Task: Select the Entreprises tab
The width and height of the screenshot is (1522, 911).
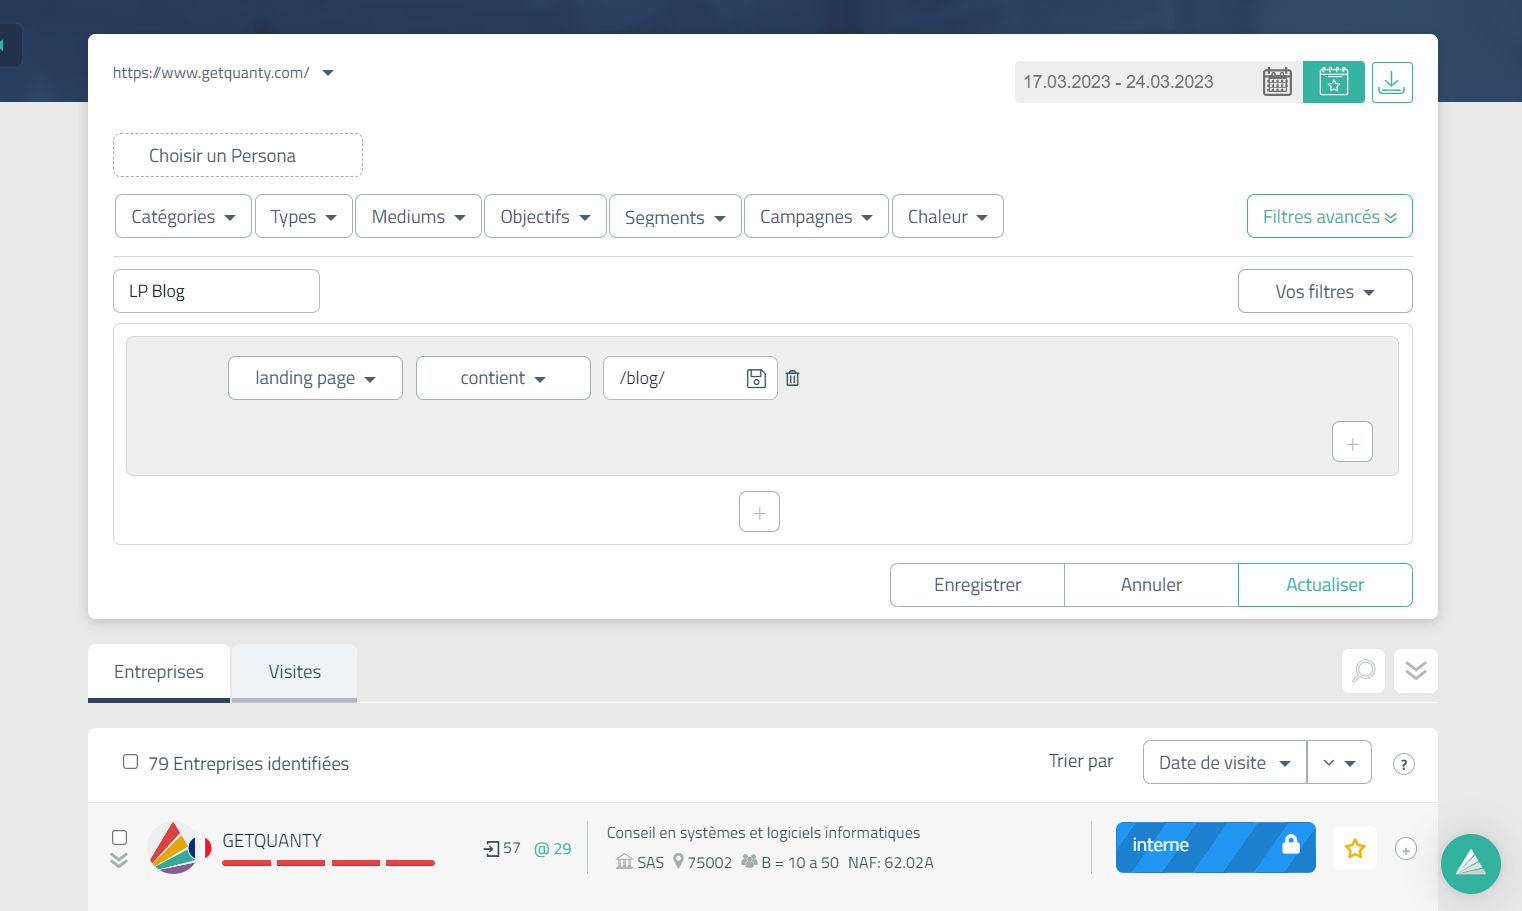Action: [159, 672]
